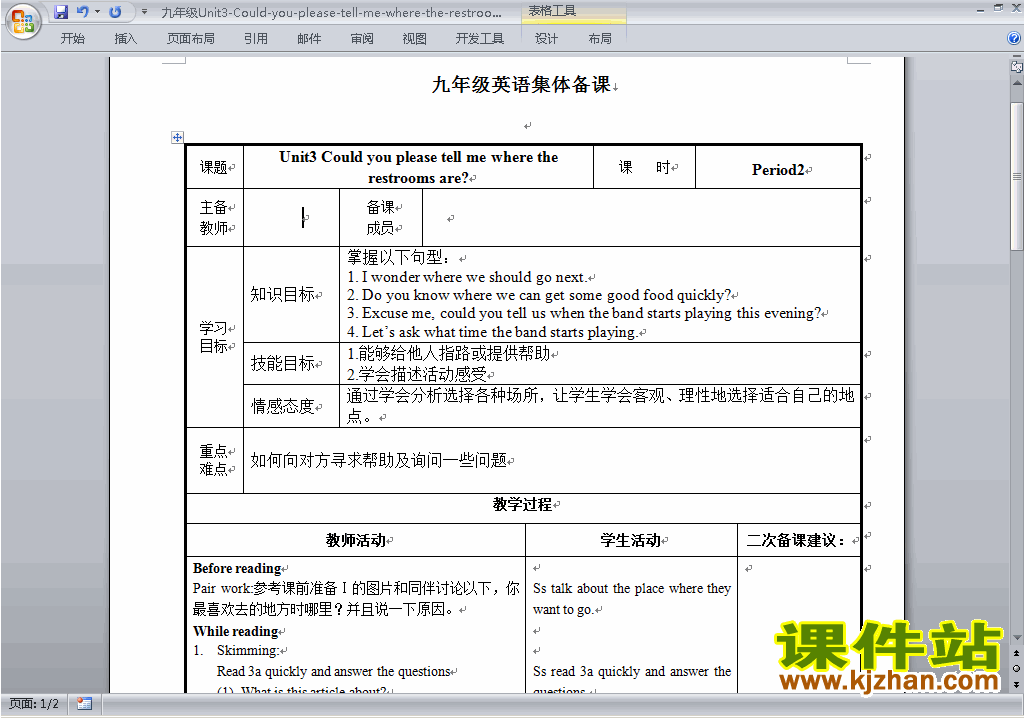Open the table tools 布局 tab

600,39
